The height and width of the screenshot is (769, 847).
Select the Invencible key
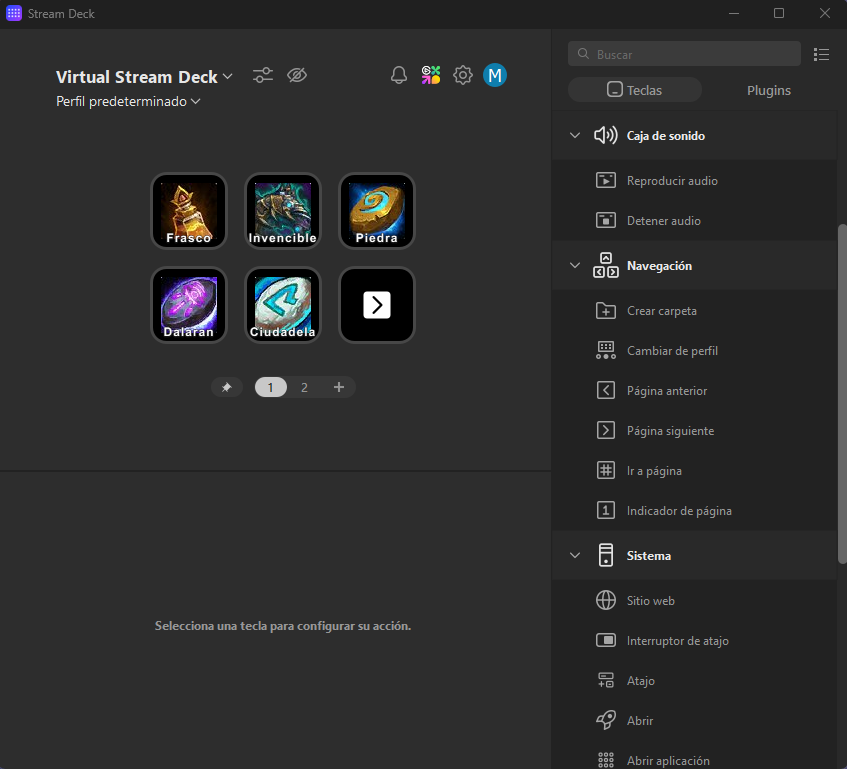[x=283, y=211]
